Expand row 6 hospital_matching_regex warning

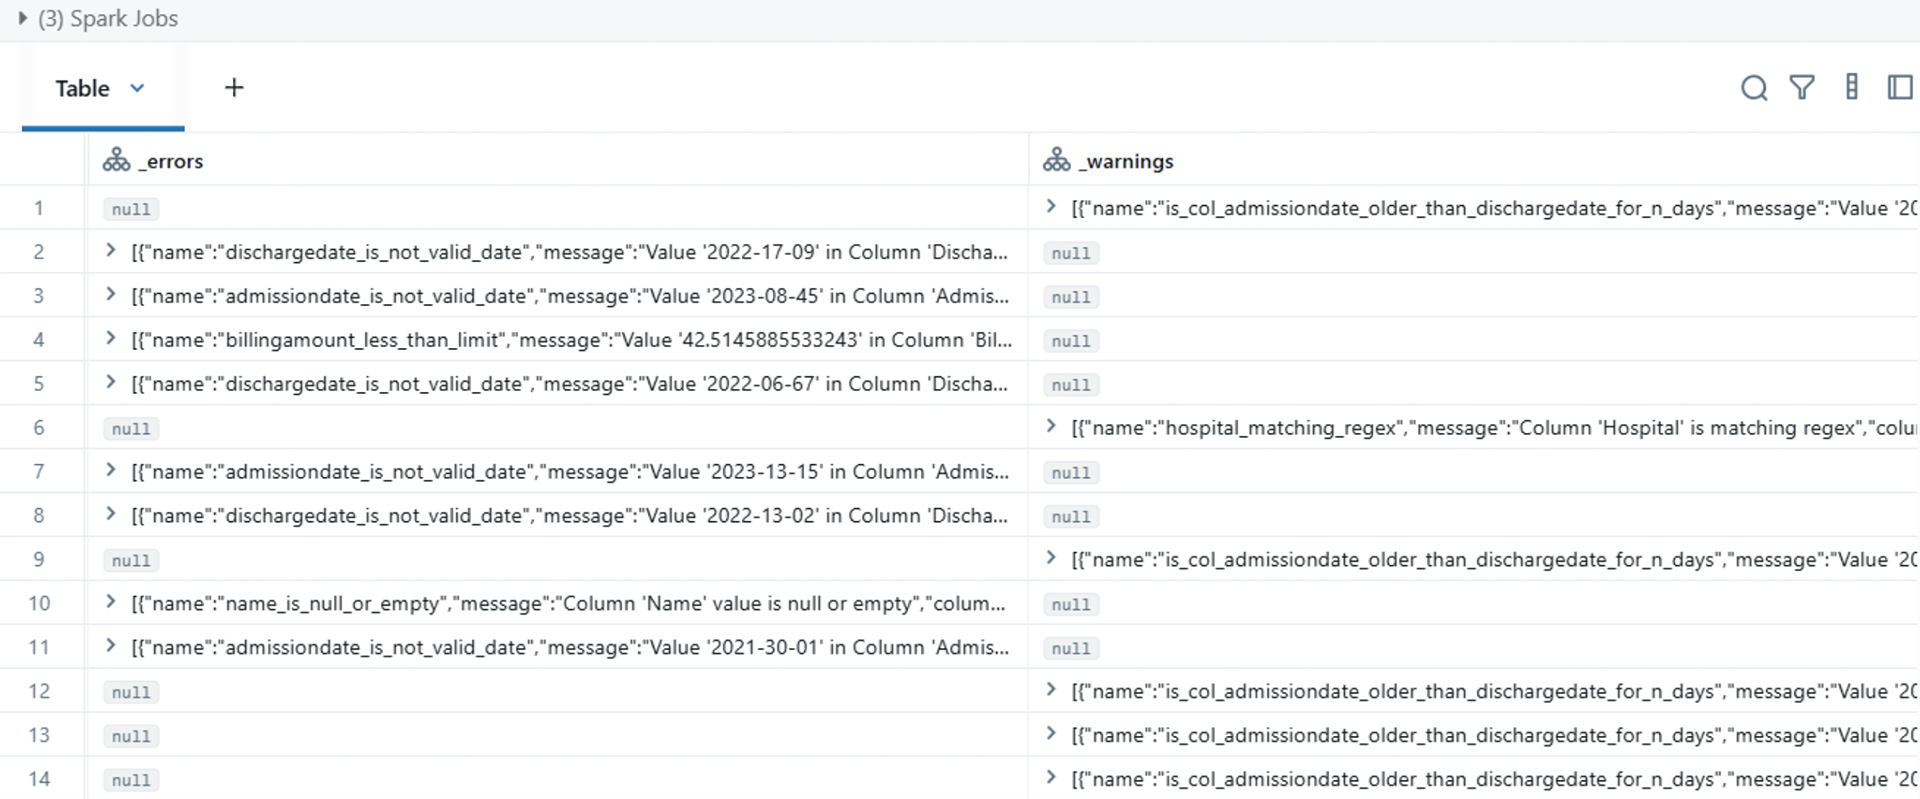(1051, 426)
